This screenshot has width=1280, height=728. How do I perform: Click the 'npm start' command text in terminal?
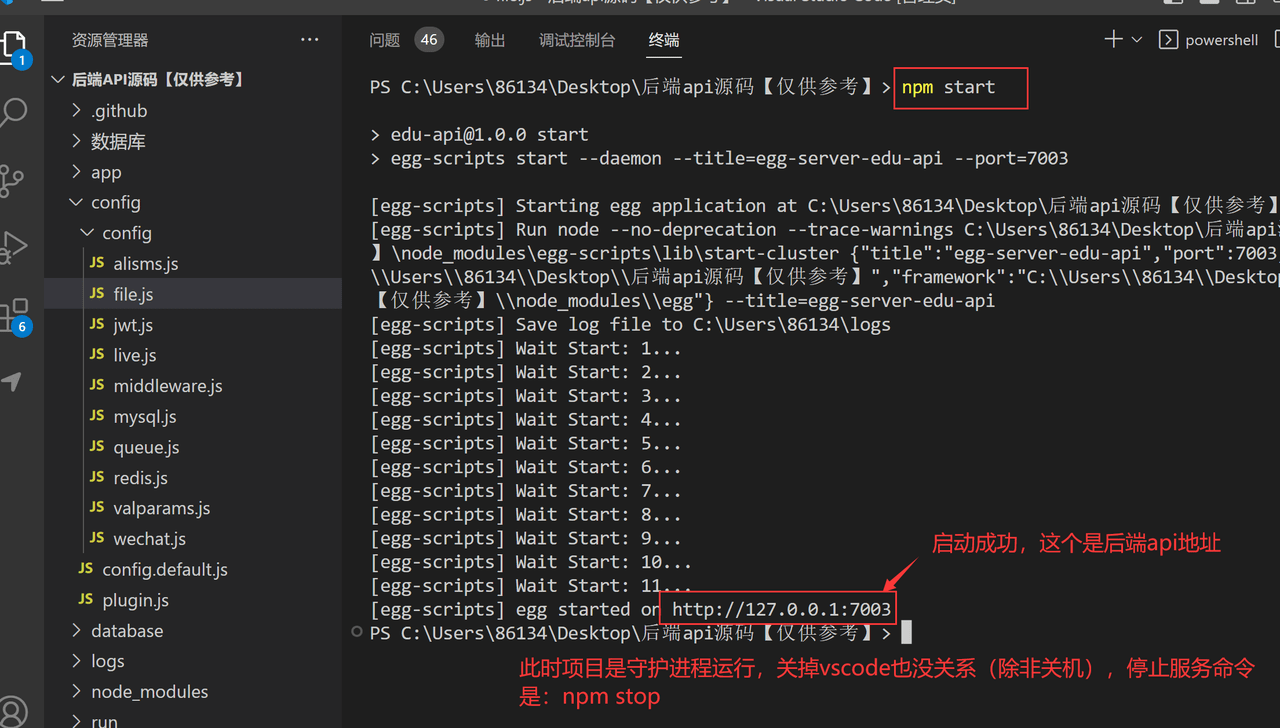click(x=948, y=87)
